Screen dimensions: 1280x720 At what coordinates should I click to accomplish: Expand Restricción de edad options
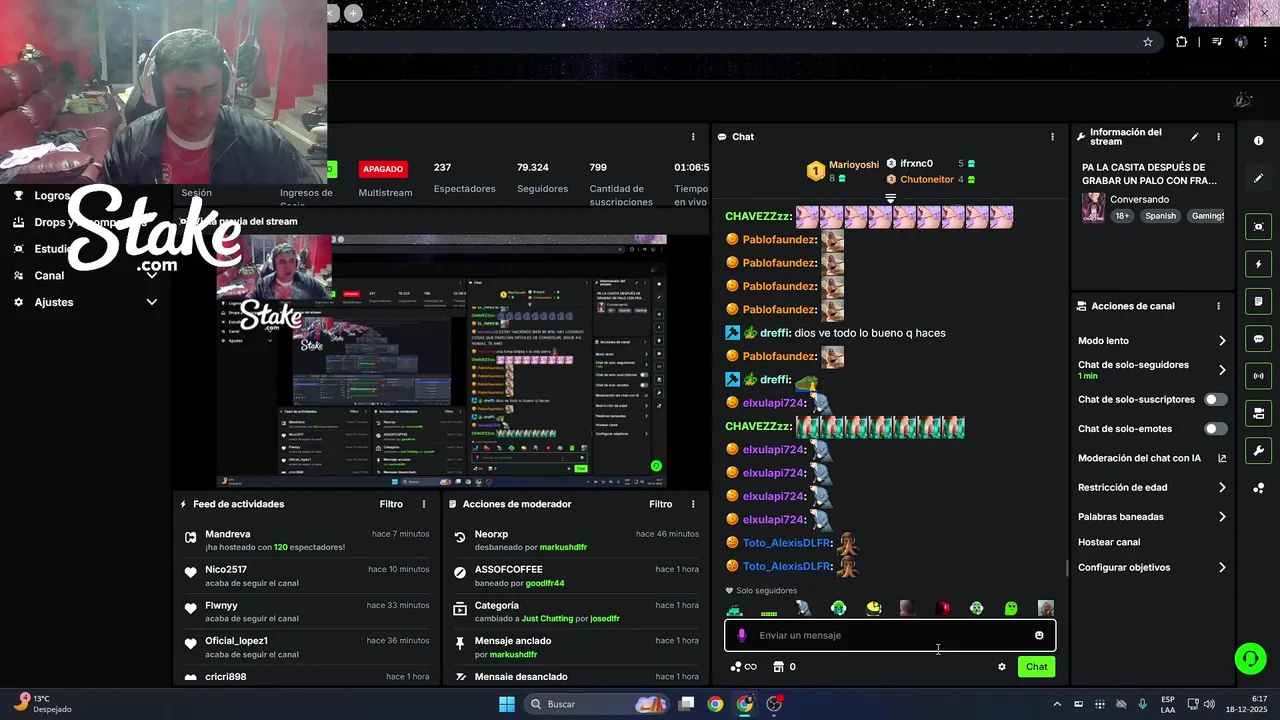tap(1222, 488)
